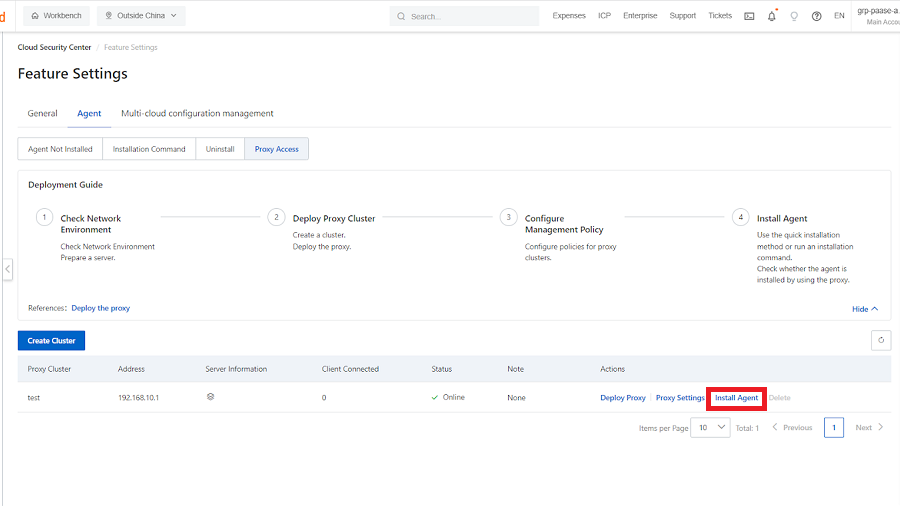Refresh the proxy cluster list

click(x=880, y=340)
